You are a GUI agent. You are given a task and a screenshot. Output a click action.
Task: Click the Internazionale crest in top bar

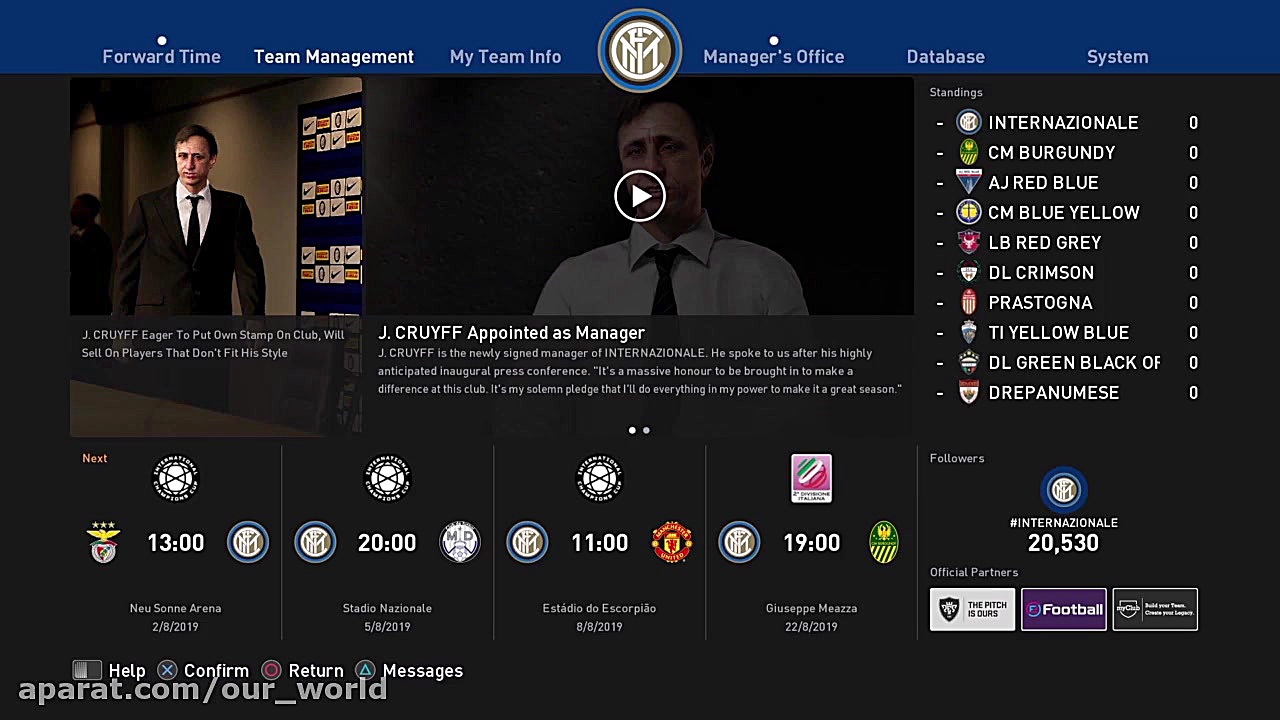pos(640,49)
